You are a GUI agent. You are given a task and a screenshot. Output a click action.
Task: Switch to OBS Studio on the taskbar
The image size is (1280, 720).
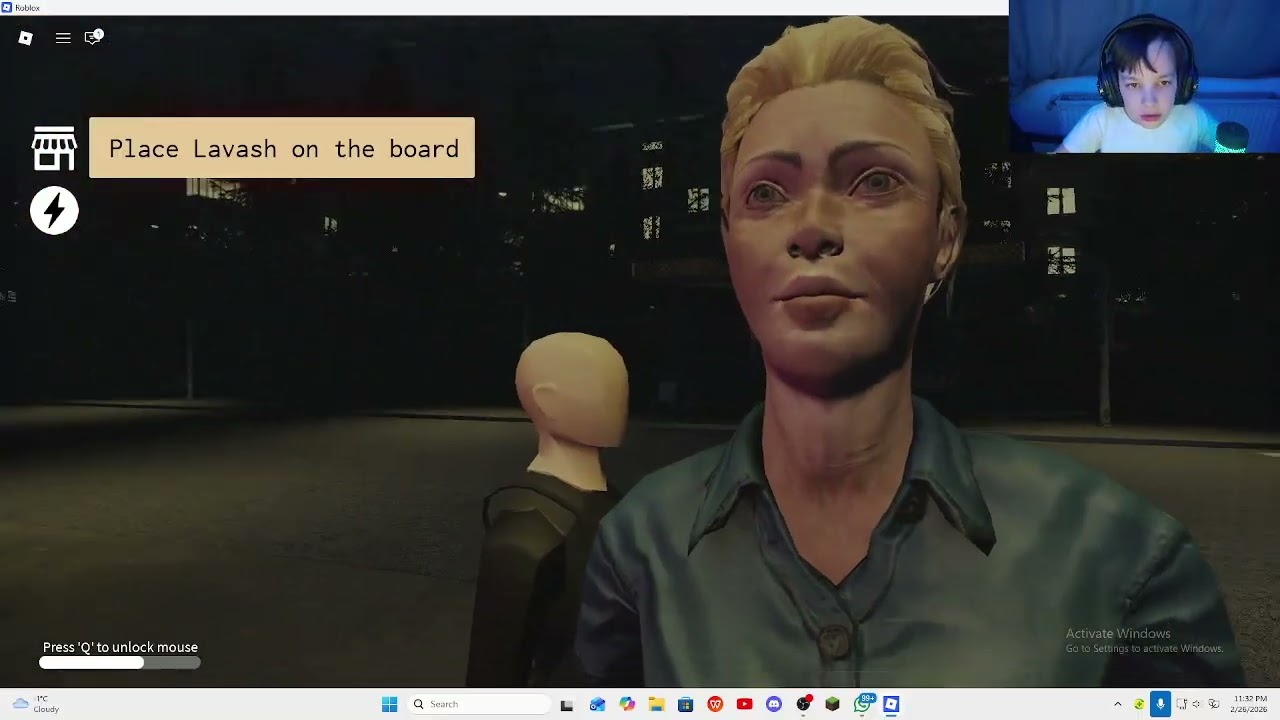(803, 704)
